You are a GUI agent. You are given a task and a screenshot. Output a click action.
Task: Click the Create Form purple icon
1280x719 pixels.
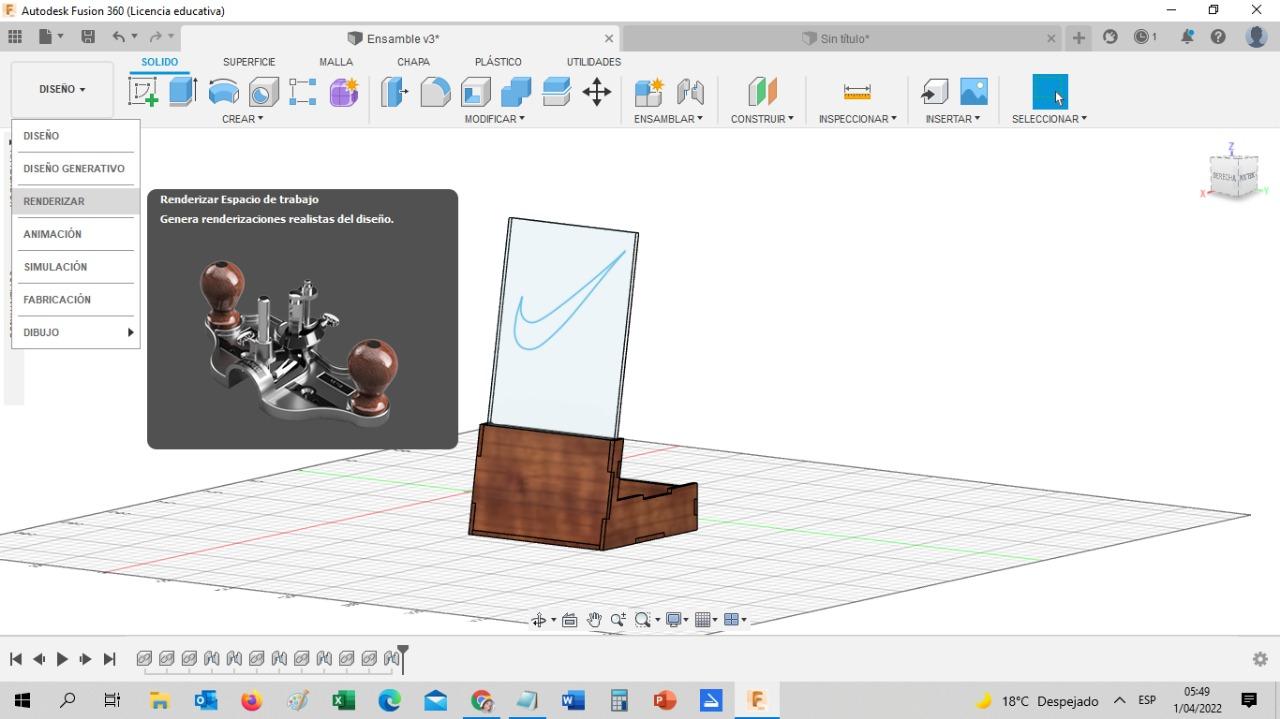click(344, 92)
